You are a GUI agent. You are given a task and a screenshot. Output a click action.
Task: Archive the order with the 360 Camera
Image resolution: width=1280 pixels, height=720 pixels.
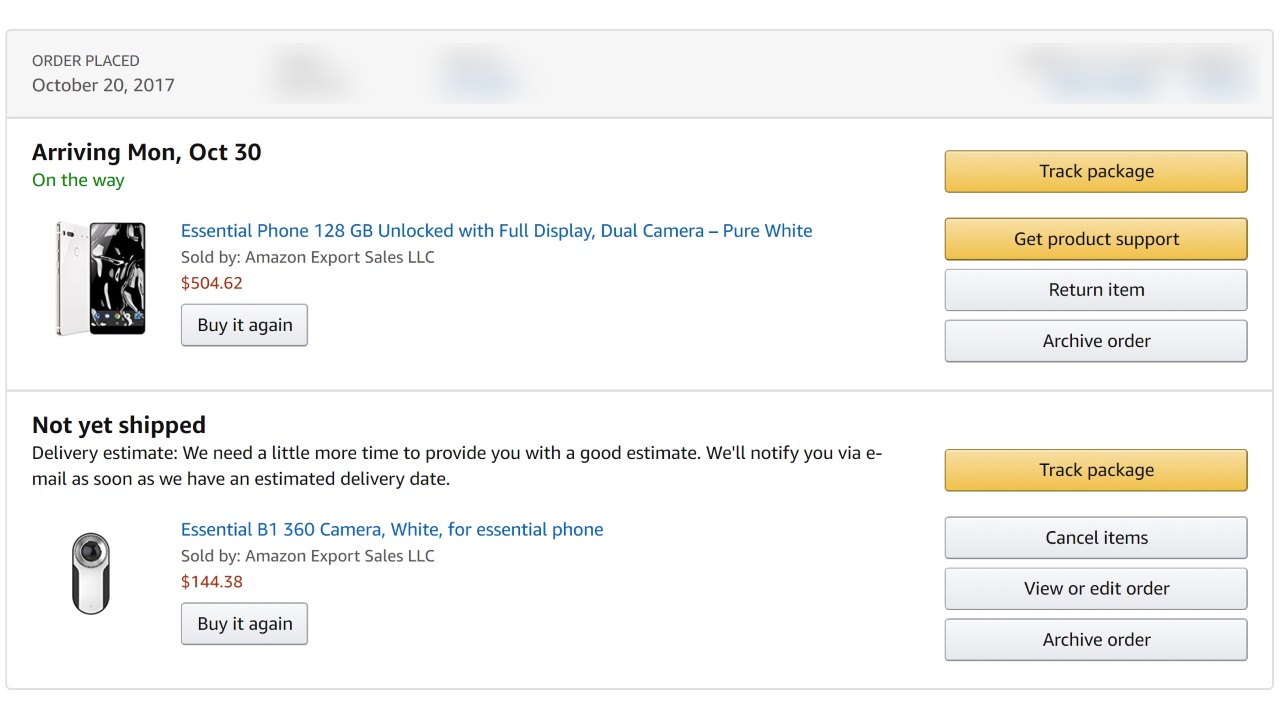(x=1096, y=640)
